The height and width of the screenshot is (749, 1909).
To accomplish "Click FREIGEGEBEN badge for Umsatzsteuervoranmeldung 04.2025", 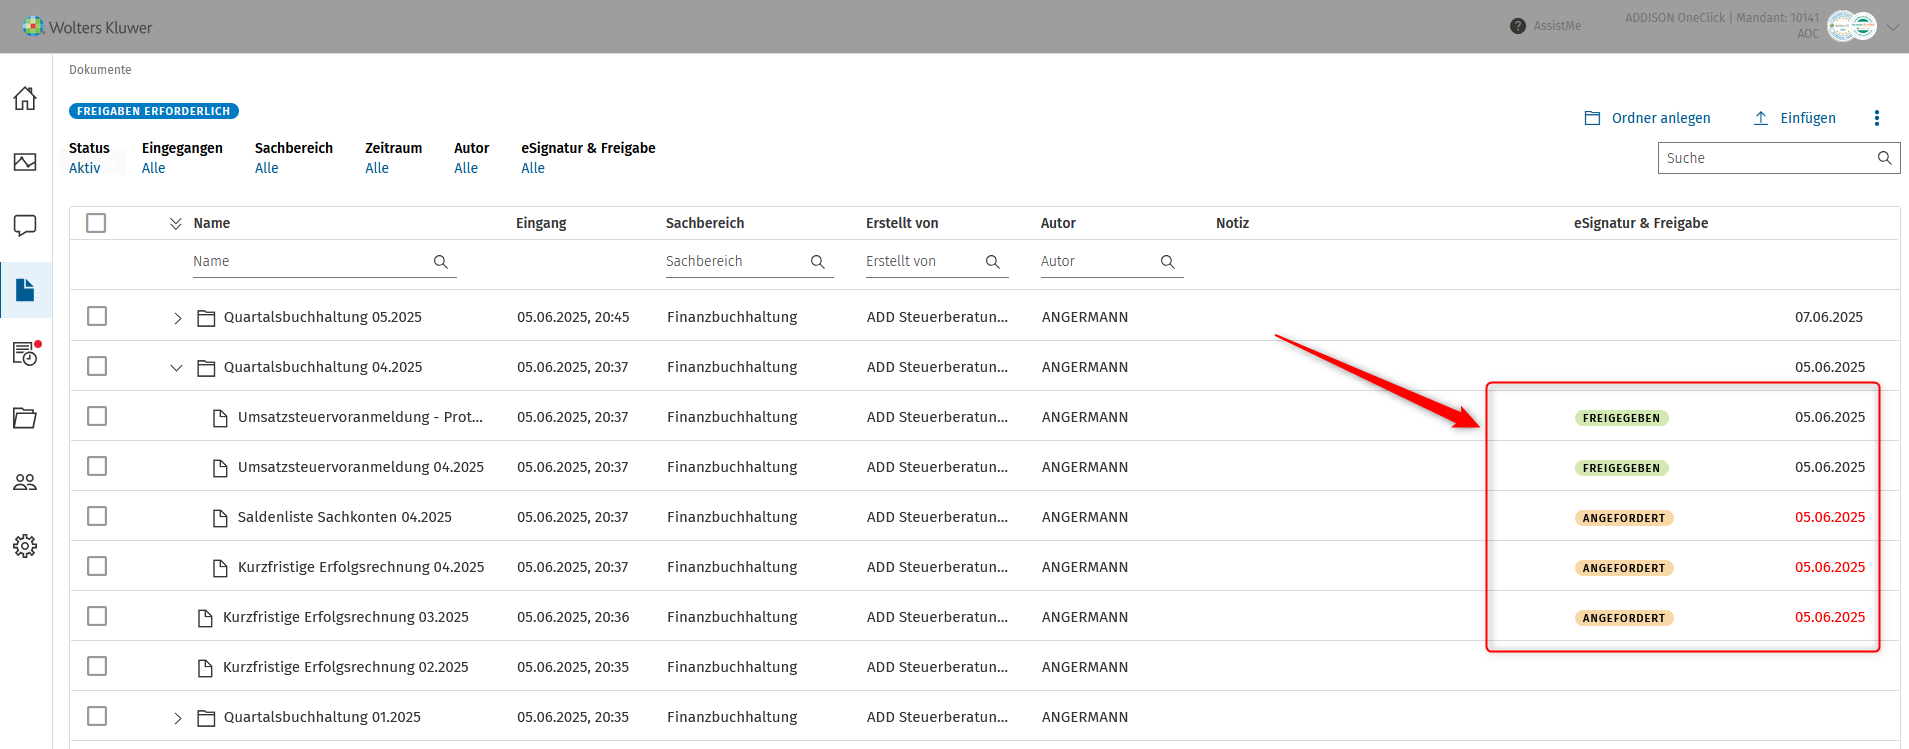I will tap(1621, 468).
